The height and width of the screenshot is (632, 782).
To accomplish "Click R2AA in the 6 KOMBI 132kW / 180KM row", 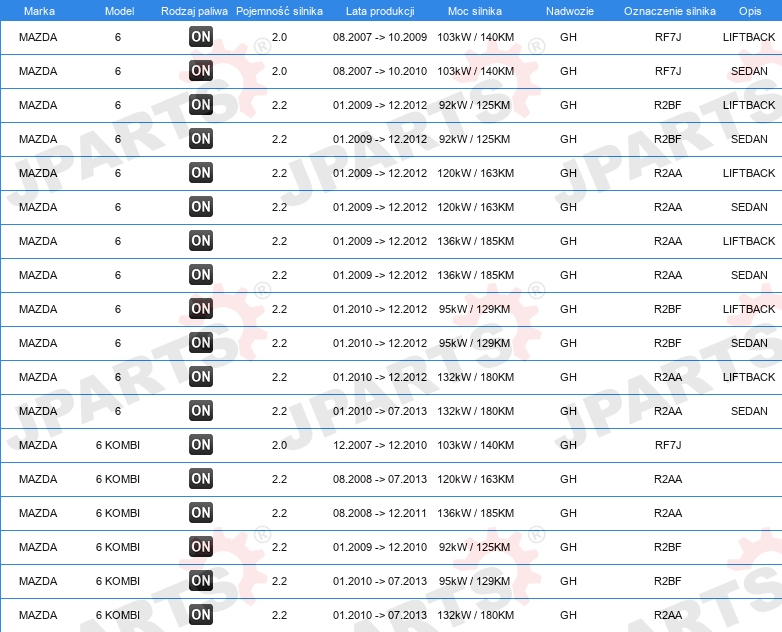I will pyautogui.click(x=668, y=615).
